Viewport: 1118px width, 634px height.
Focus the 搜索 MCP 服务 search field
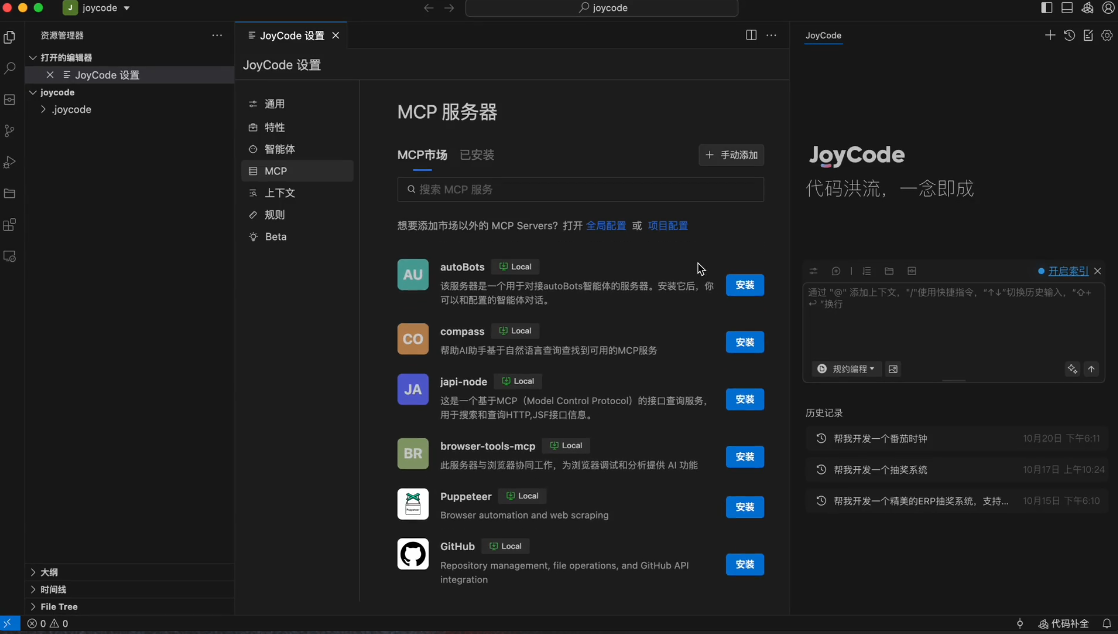pos(580,190)
